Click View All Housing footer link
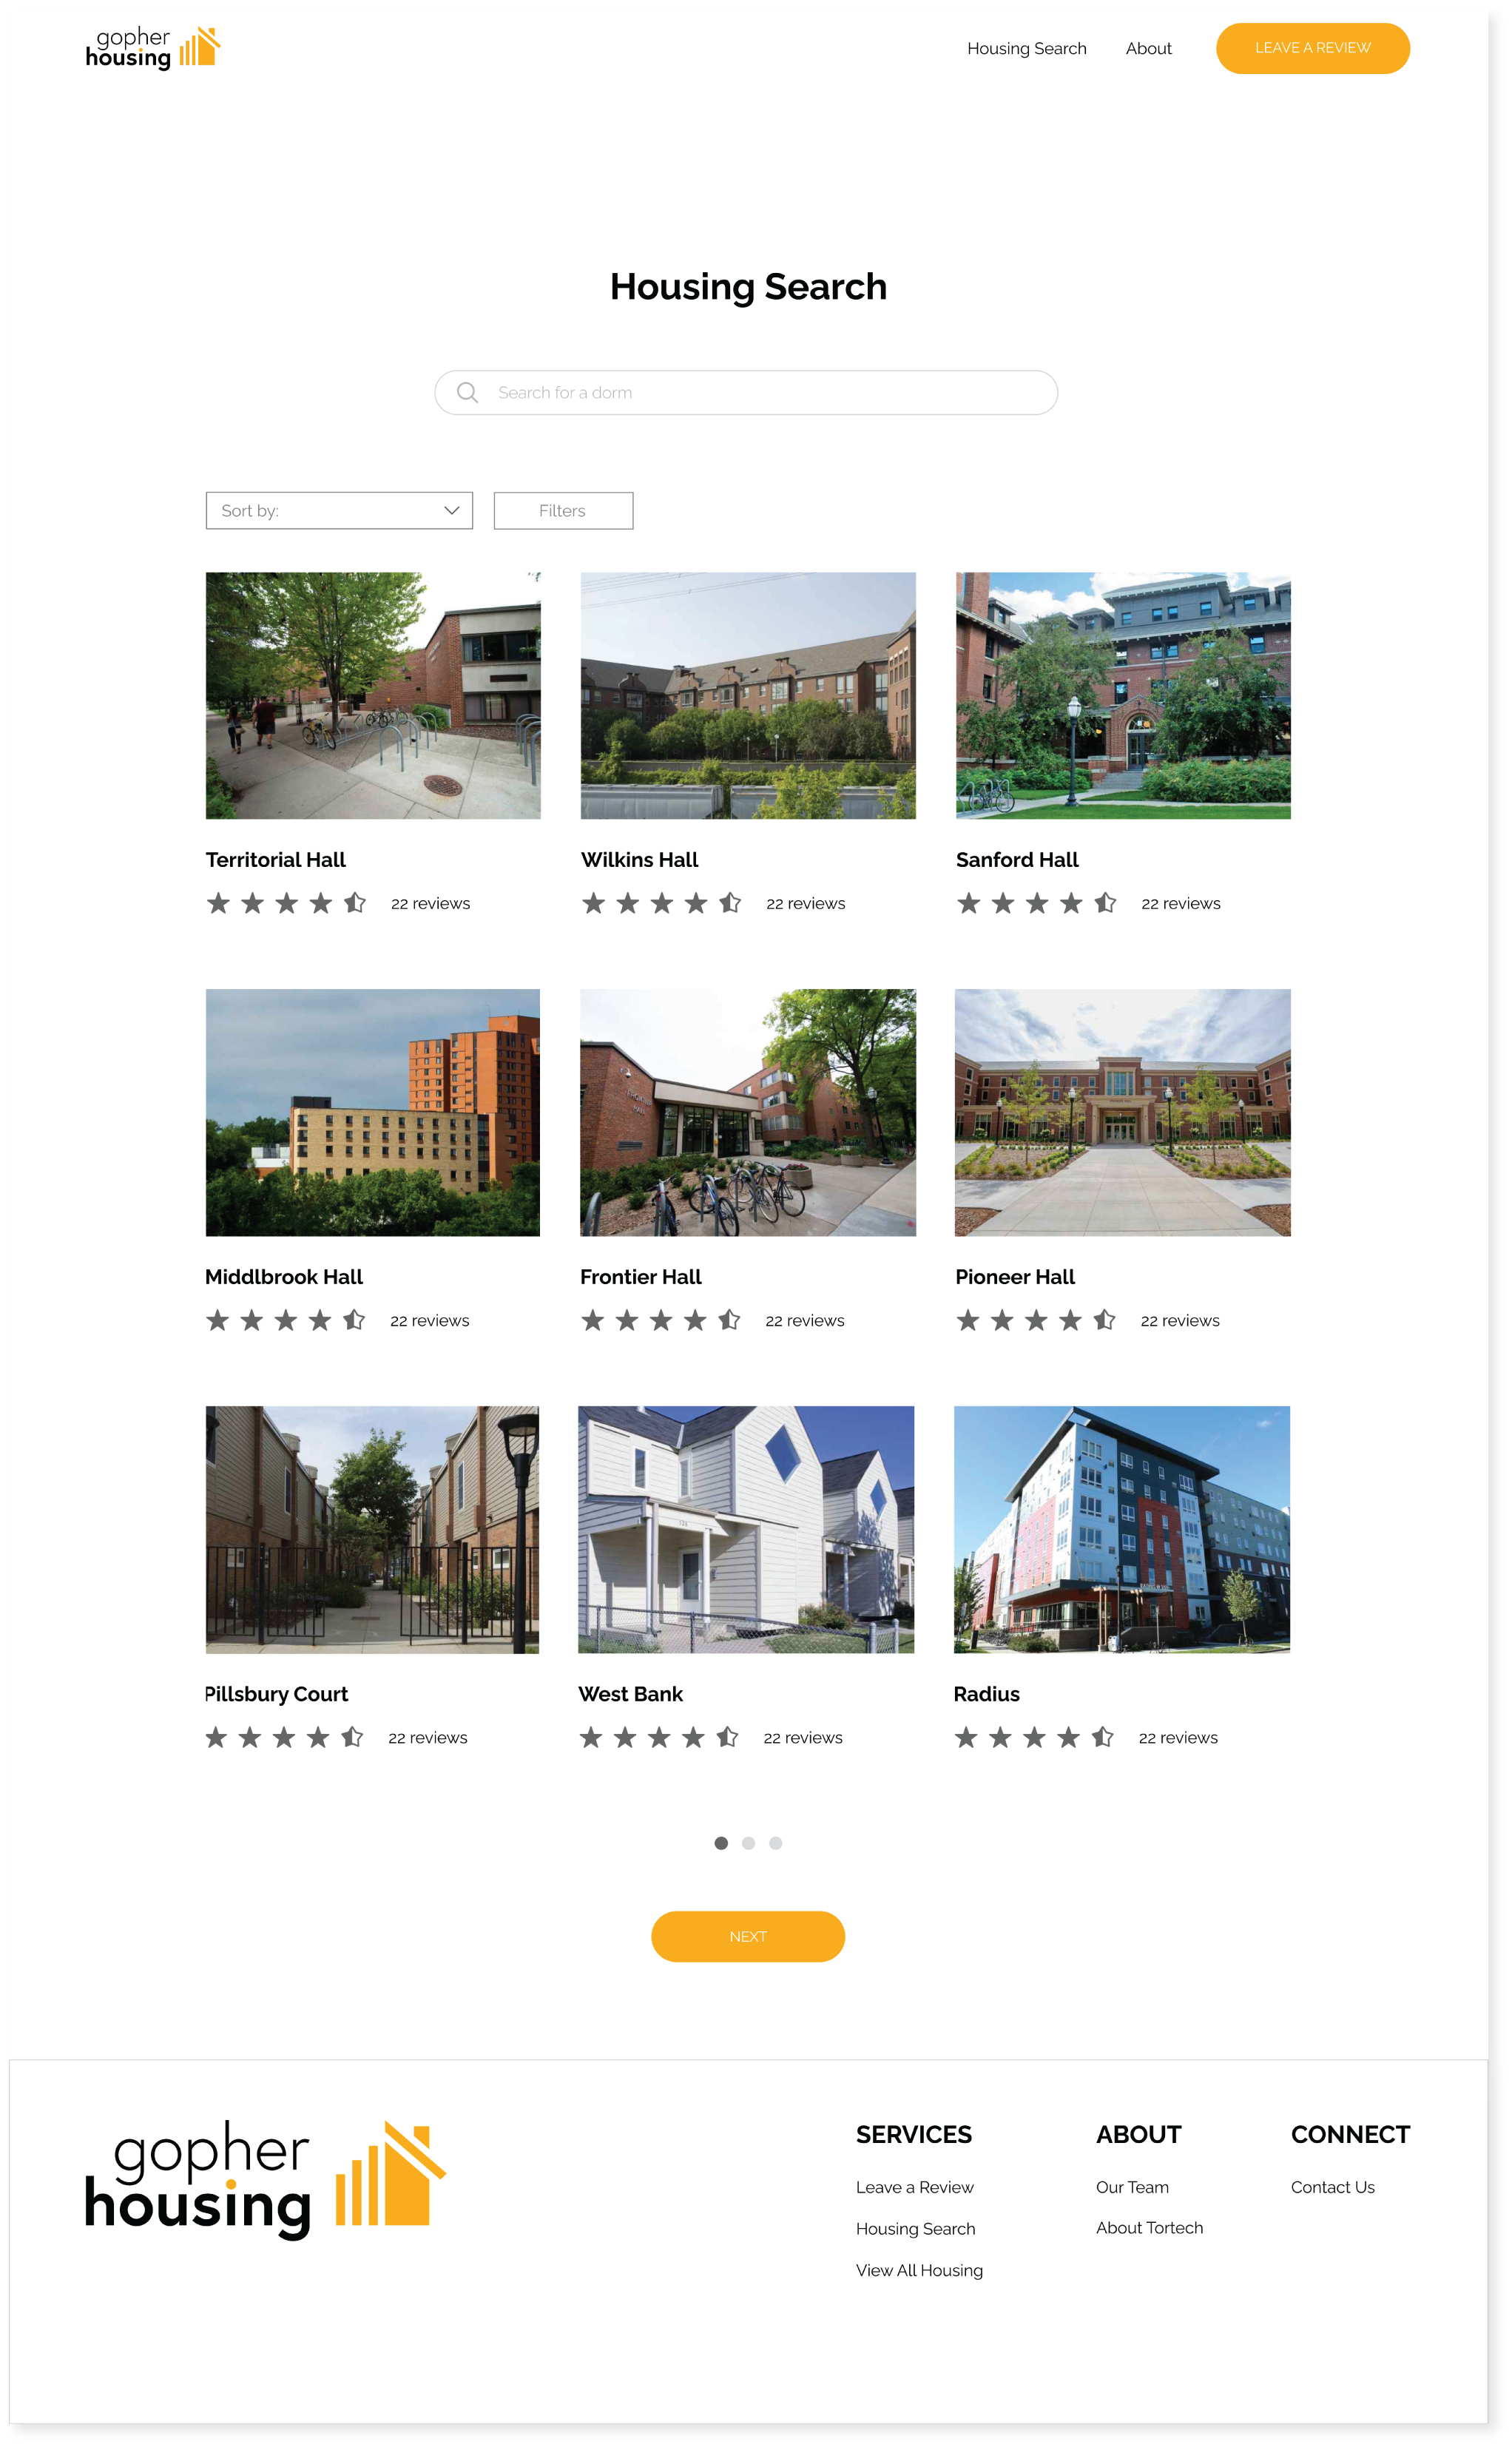 (x=919, y=2270)
